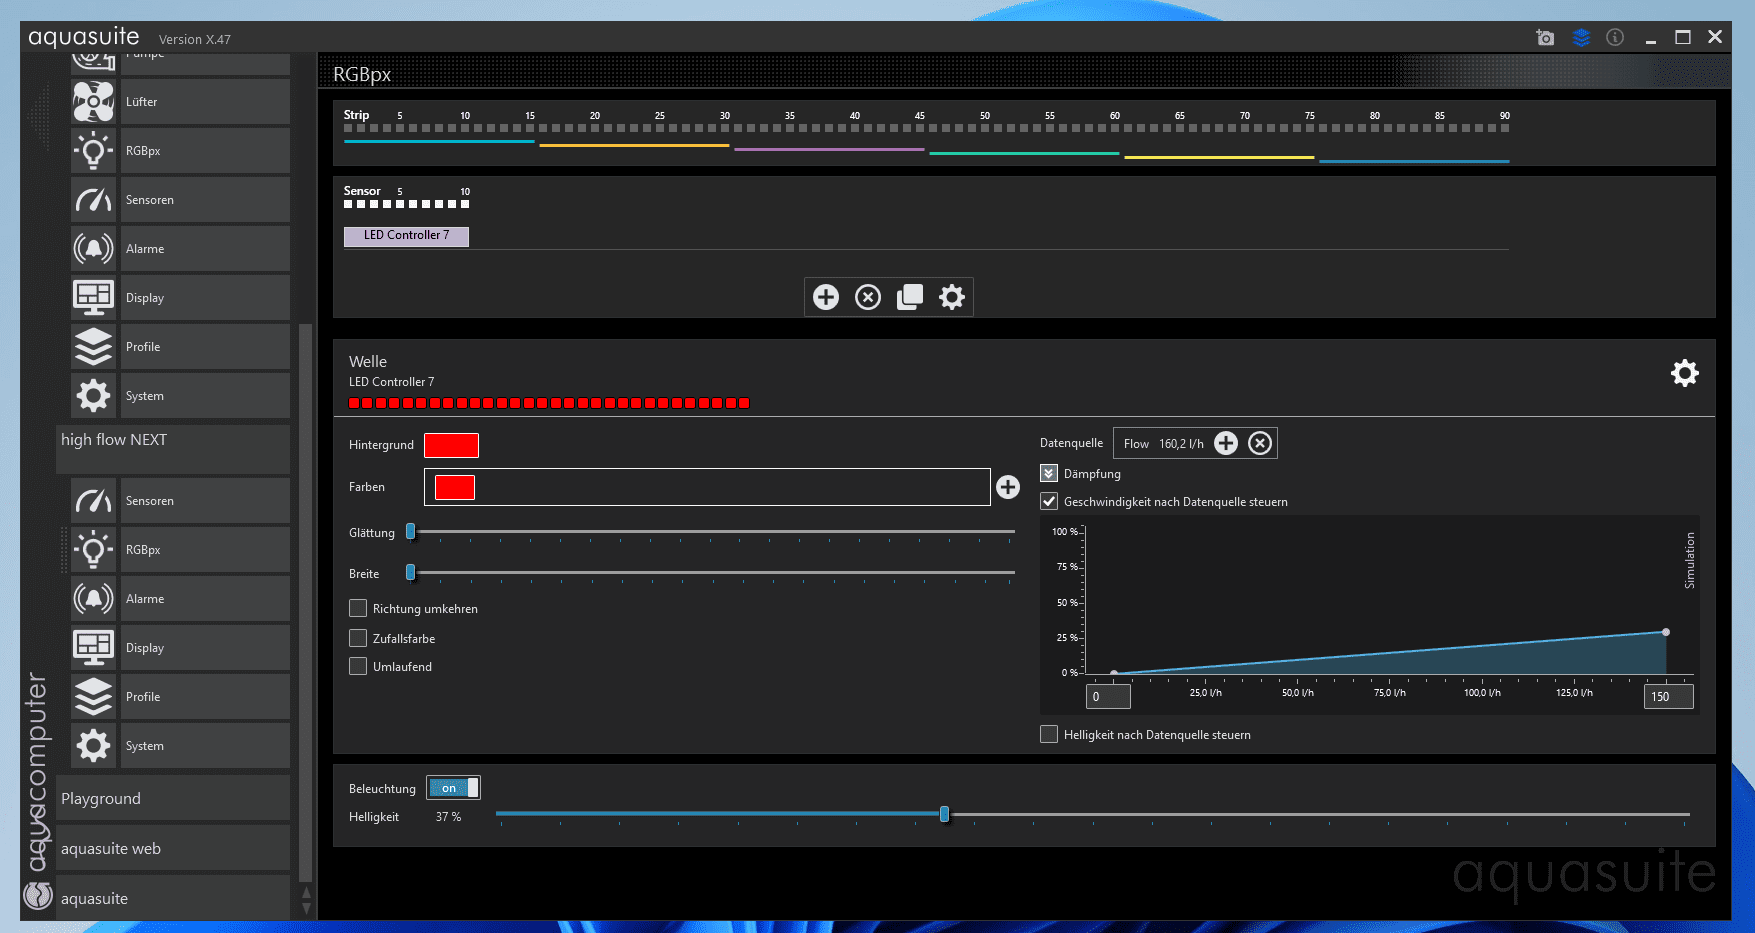Click the blue layers icon in title bar
This screenshot has height=933, width=1755.
pos(1581,37)
